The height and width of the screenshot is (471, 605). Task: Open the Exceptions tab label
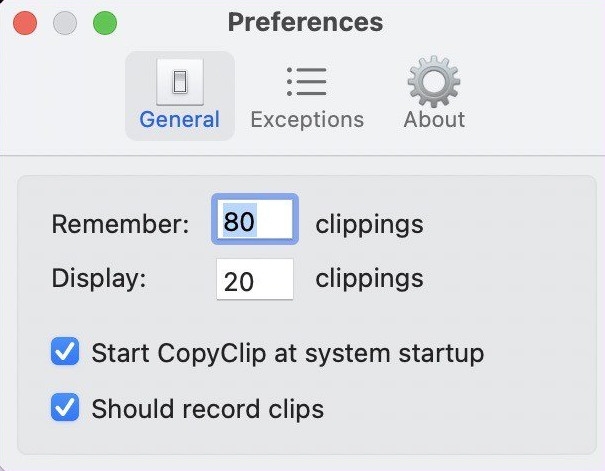(x=307, y=120)
